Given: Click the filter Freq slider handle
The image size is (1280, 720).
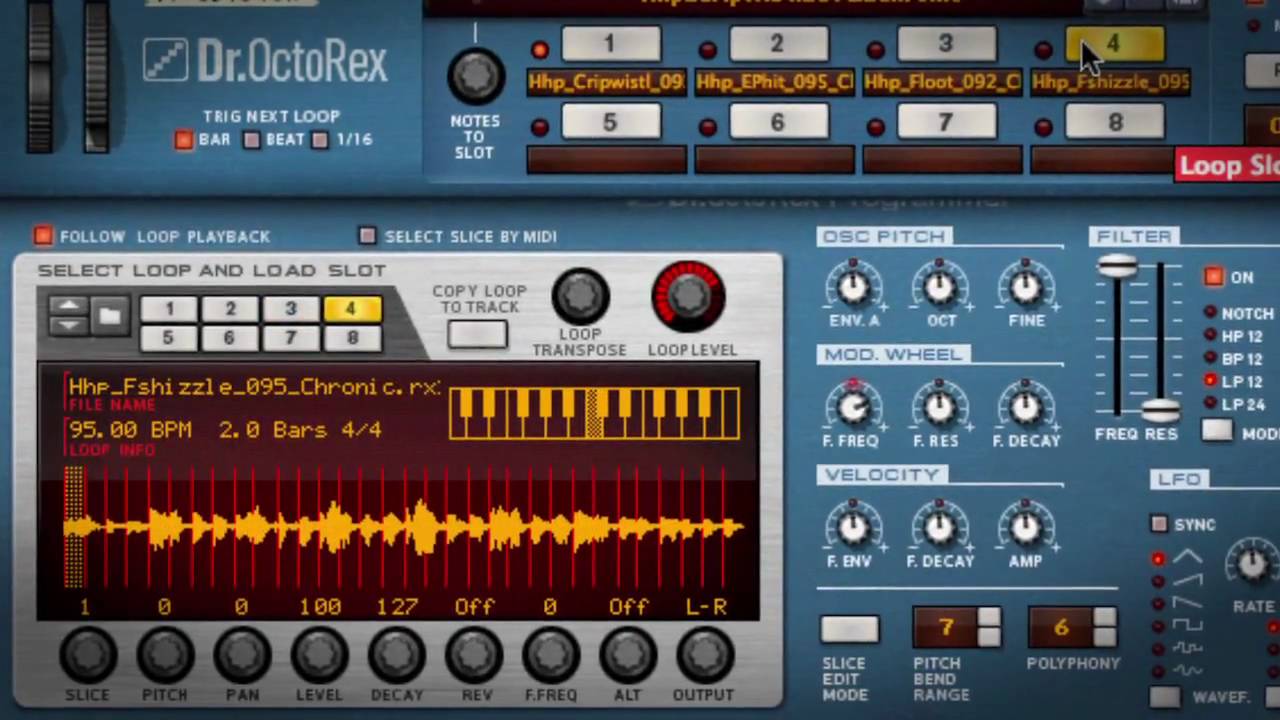Looking at the screenshot, I should coord(1117,266).
